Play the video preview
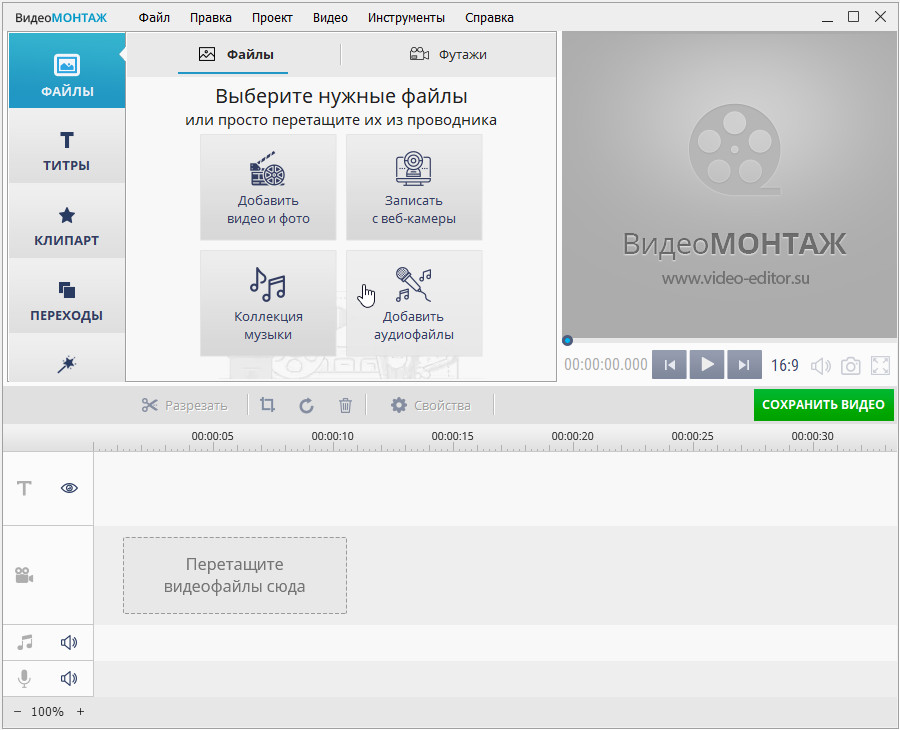900x730 pixels. (x=707, y=364)
